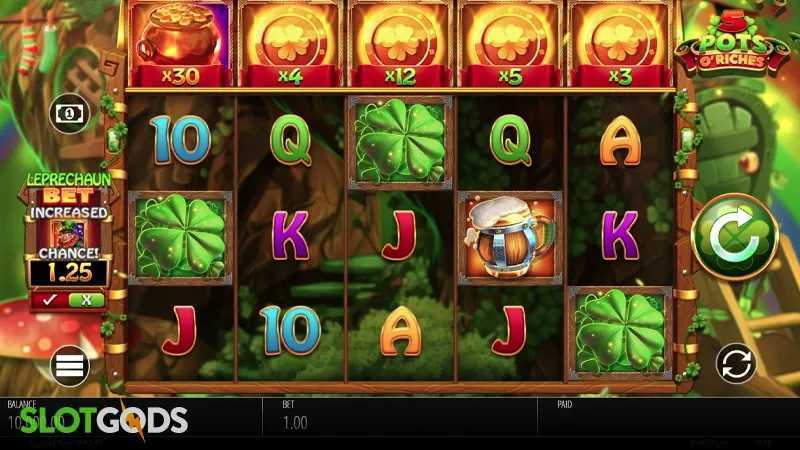Confirm Leprechaun Bet with the checkmark
Image resolution: width=800 pixels, height=450 pixels.
(x=49, y=300)
